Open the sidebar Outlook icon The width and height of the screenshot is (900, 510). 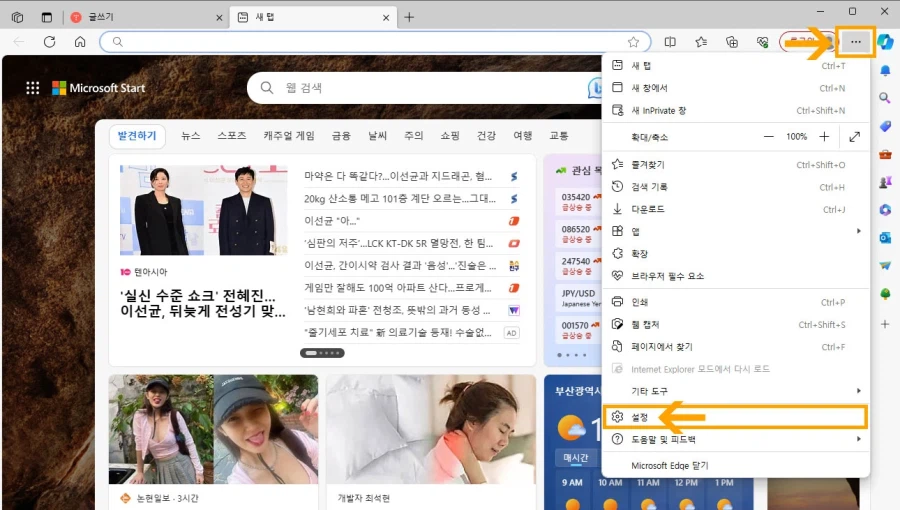coord(885,238)
